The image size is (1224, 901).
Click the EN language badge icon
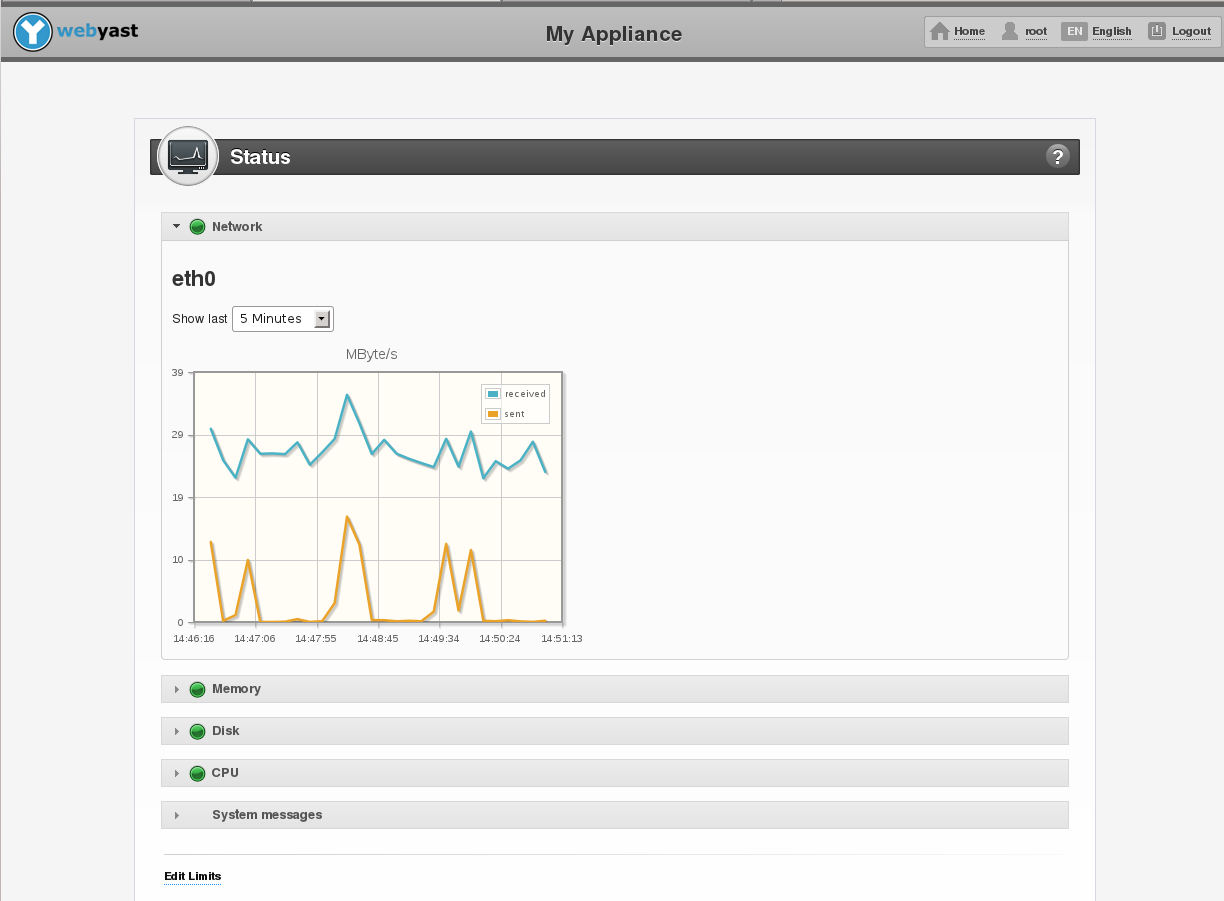(1074, 32)
